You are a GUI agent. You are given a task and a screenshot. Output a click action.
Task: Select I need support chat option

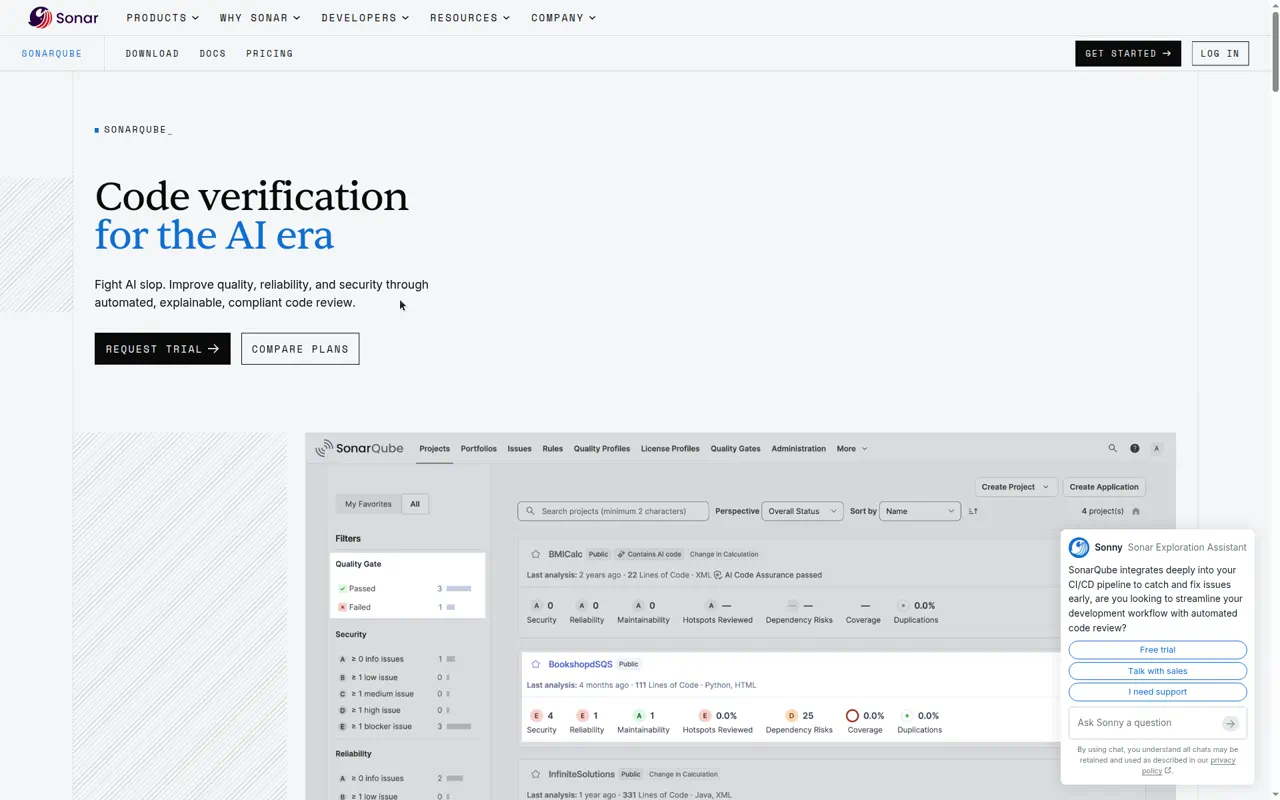pyautogui.click(x=1158, y=692)
